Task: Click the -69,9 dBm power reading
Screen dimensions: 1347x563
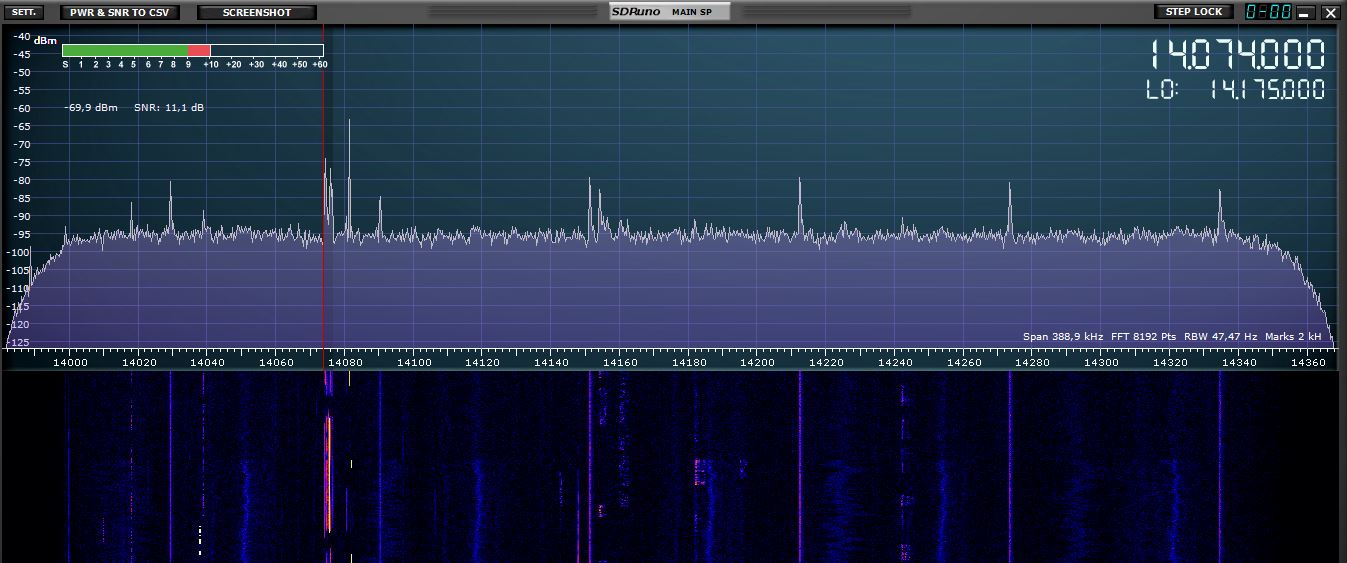Action: point(91,107)
